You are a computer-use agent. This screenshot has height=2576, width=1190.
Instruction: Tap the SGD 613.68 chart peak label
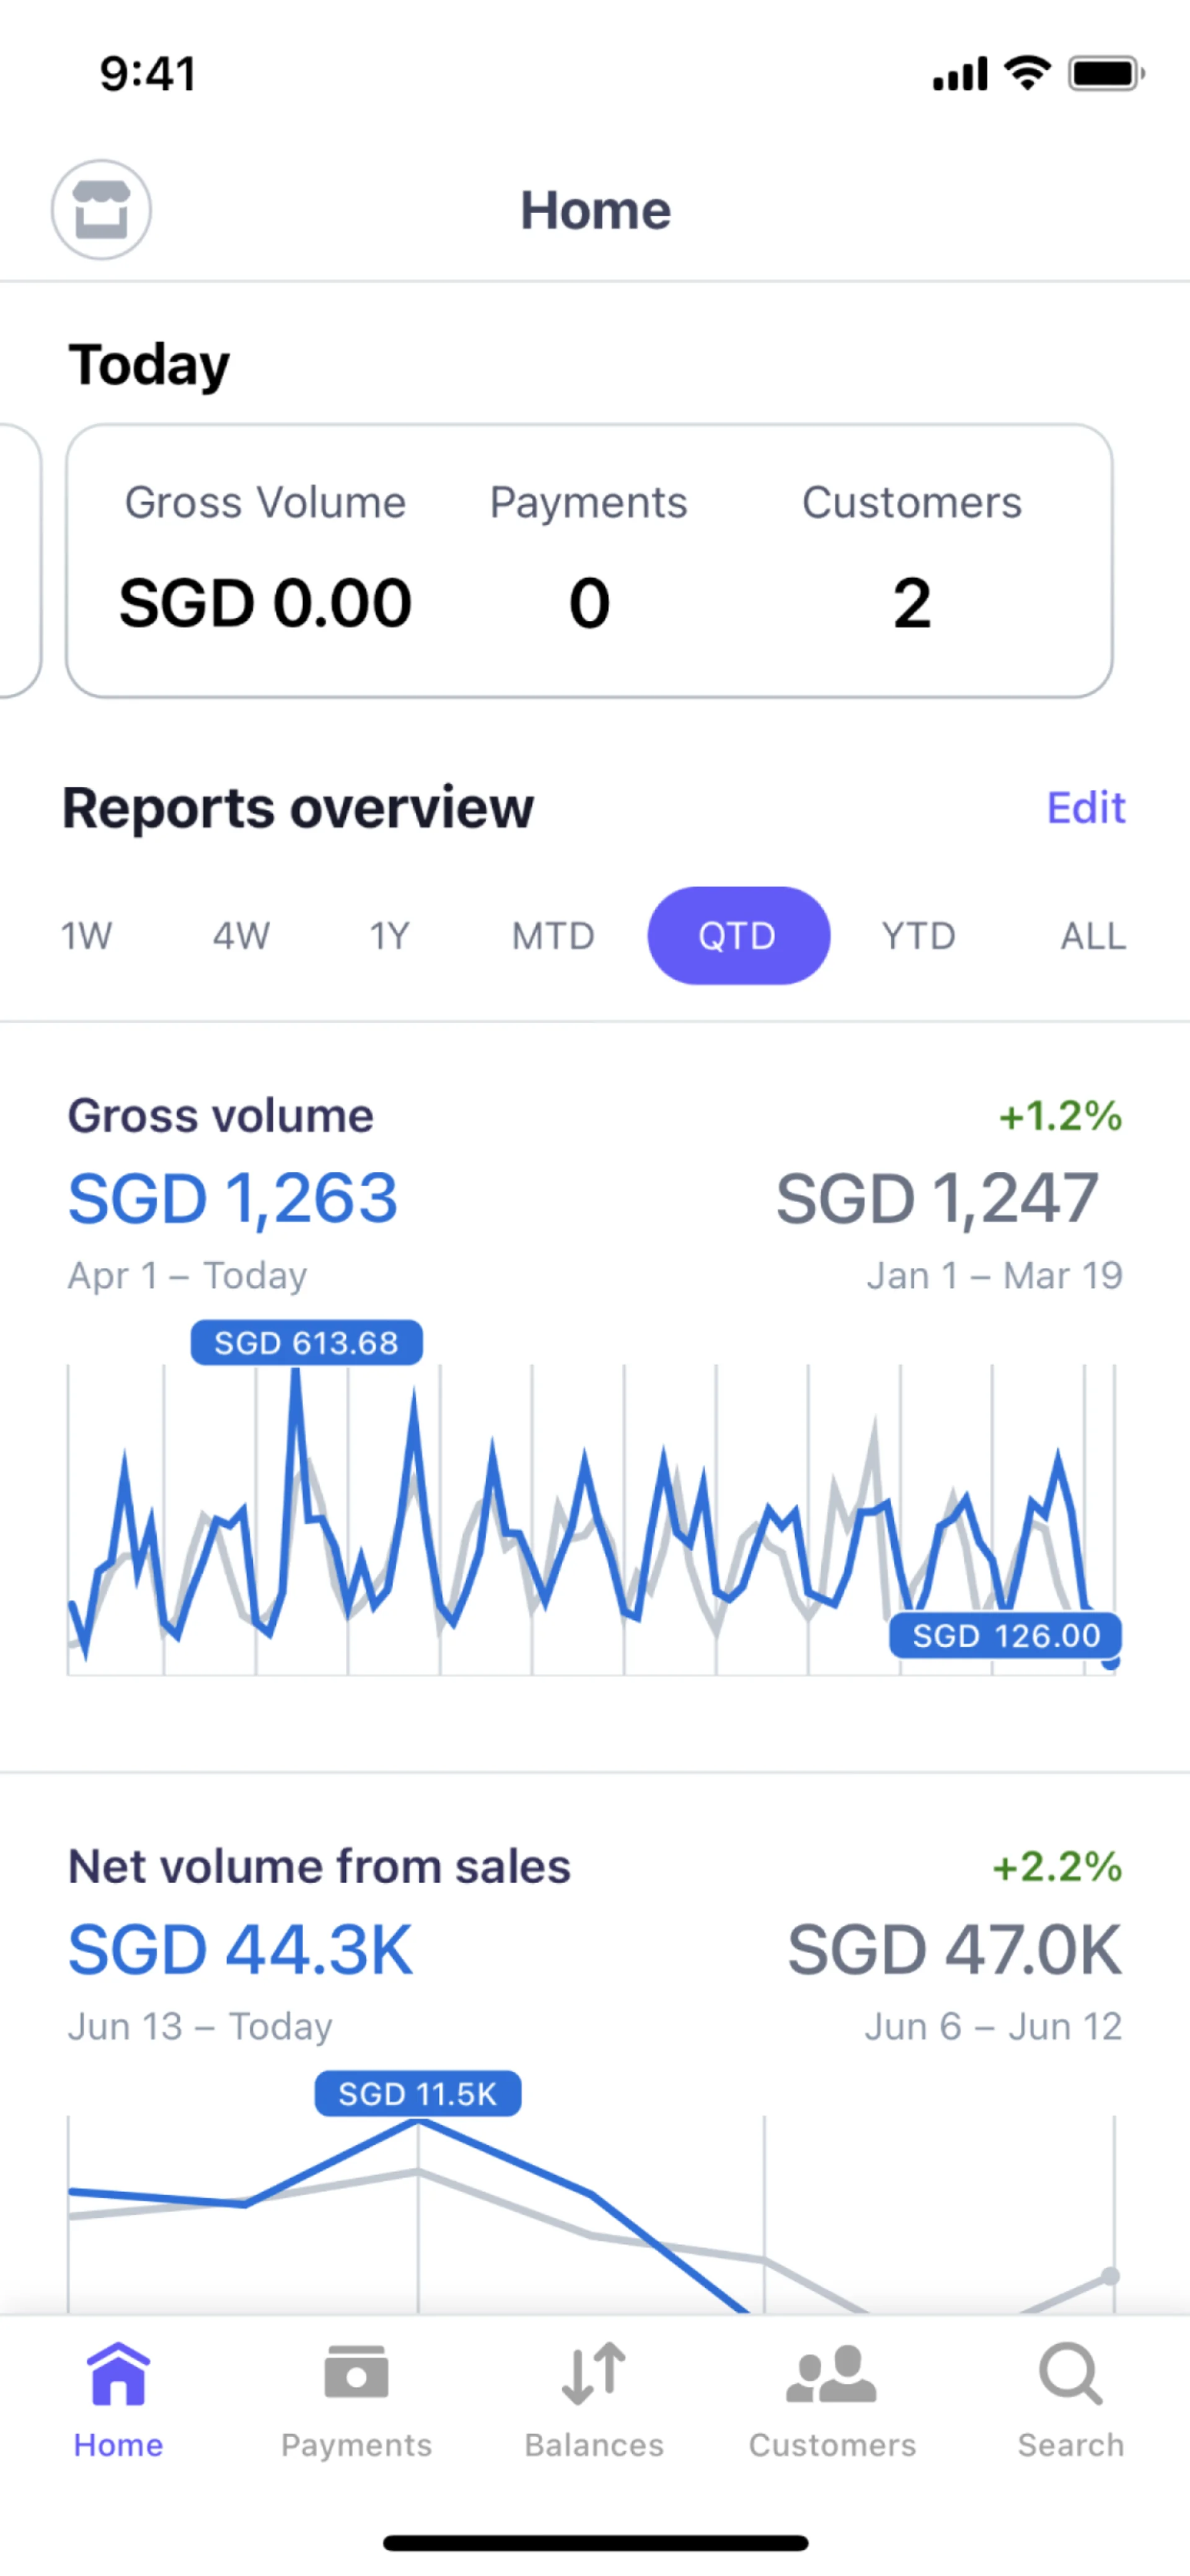(306, 1342)
